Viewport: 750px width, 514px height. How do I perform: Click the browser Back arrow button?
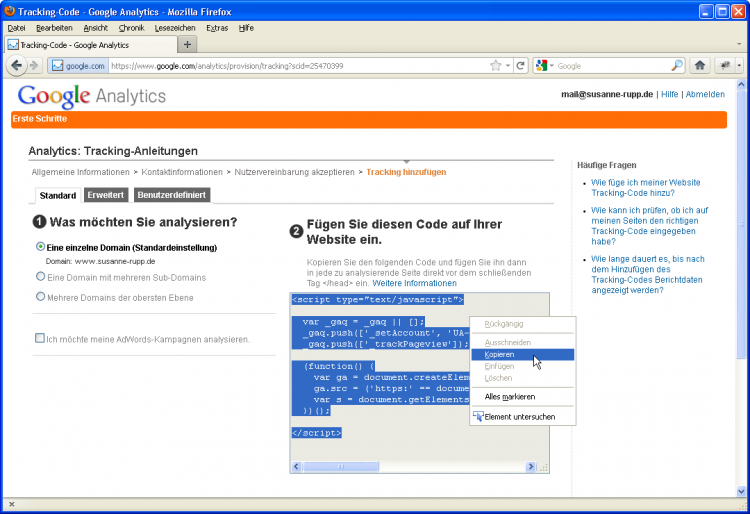click(17, 65)
